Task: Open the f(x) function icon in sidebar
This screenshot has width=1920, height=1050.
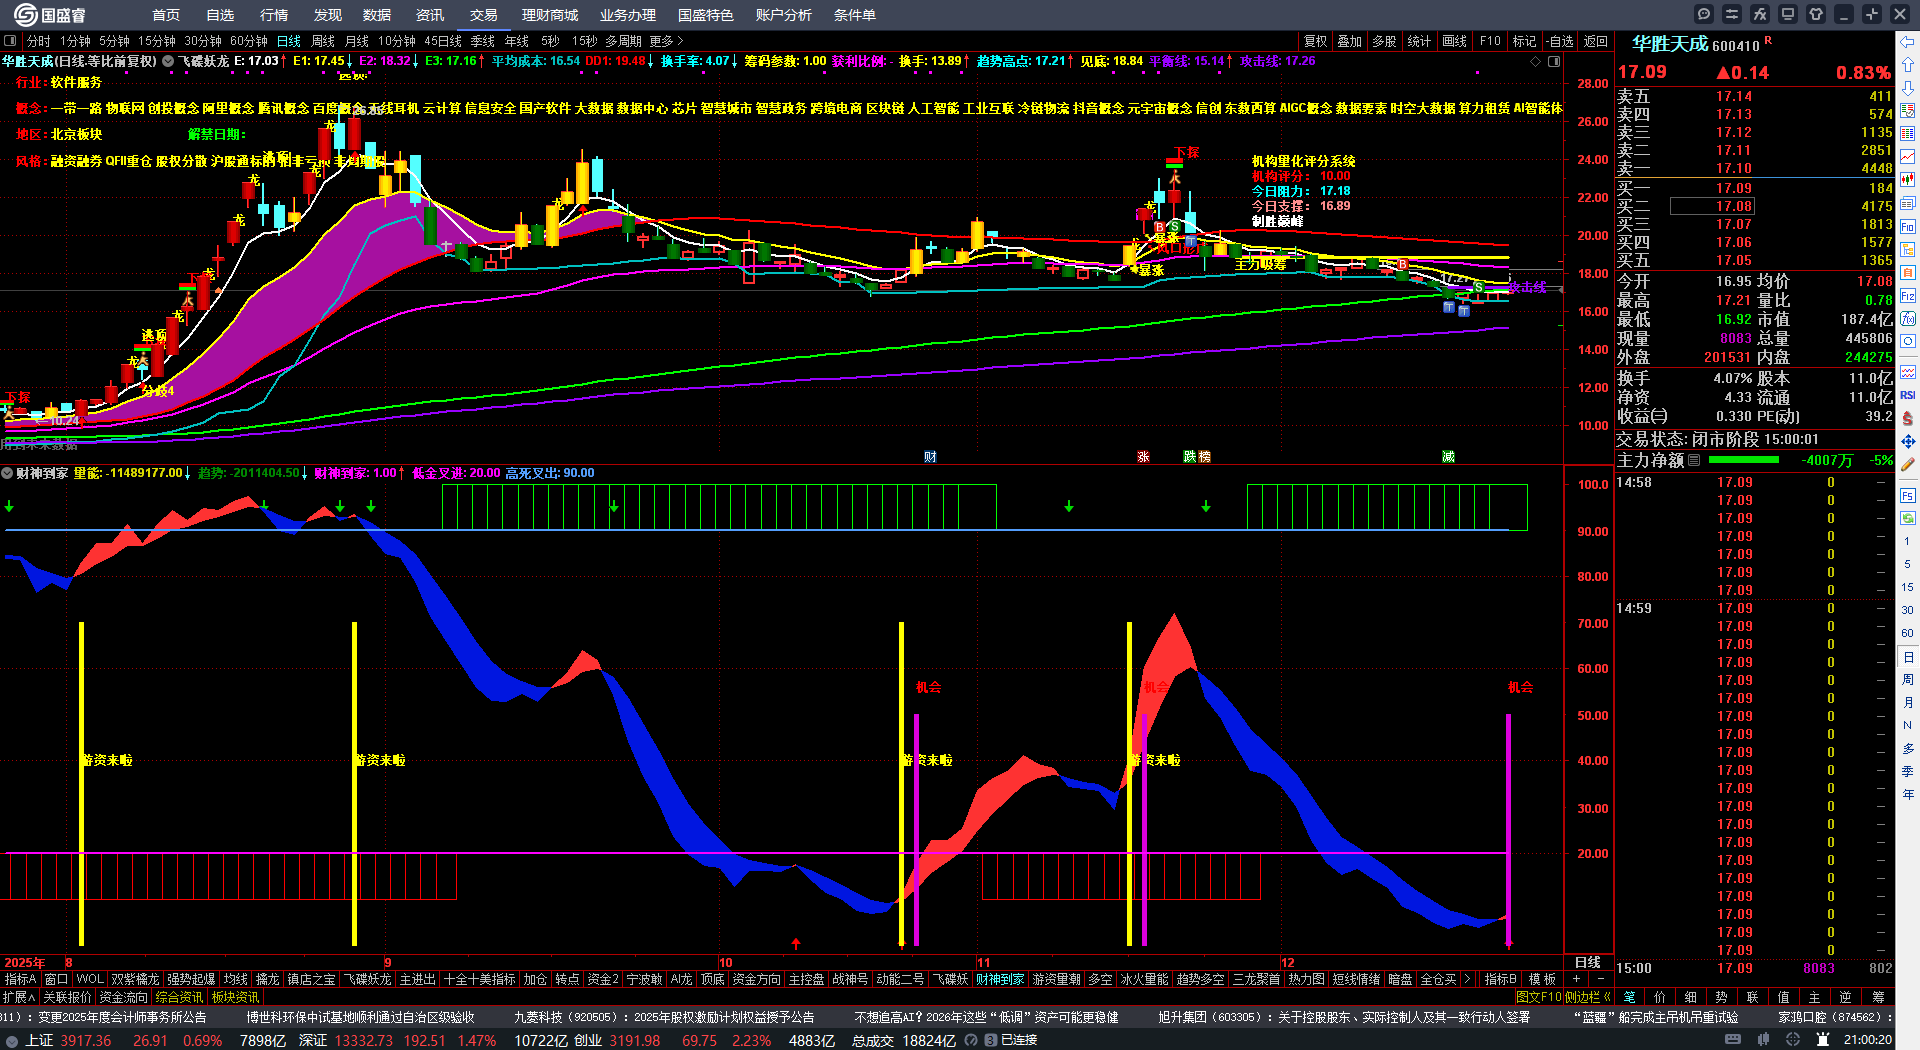Action: pos(1908,319)
